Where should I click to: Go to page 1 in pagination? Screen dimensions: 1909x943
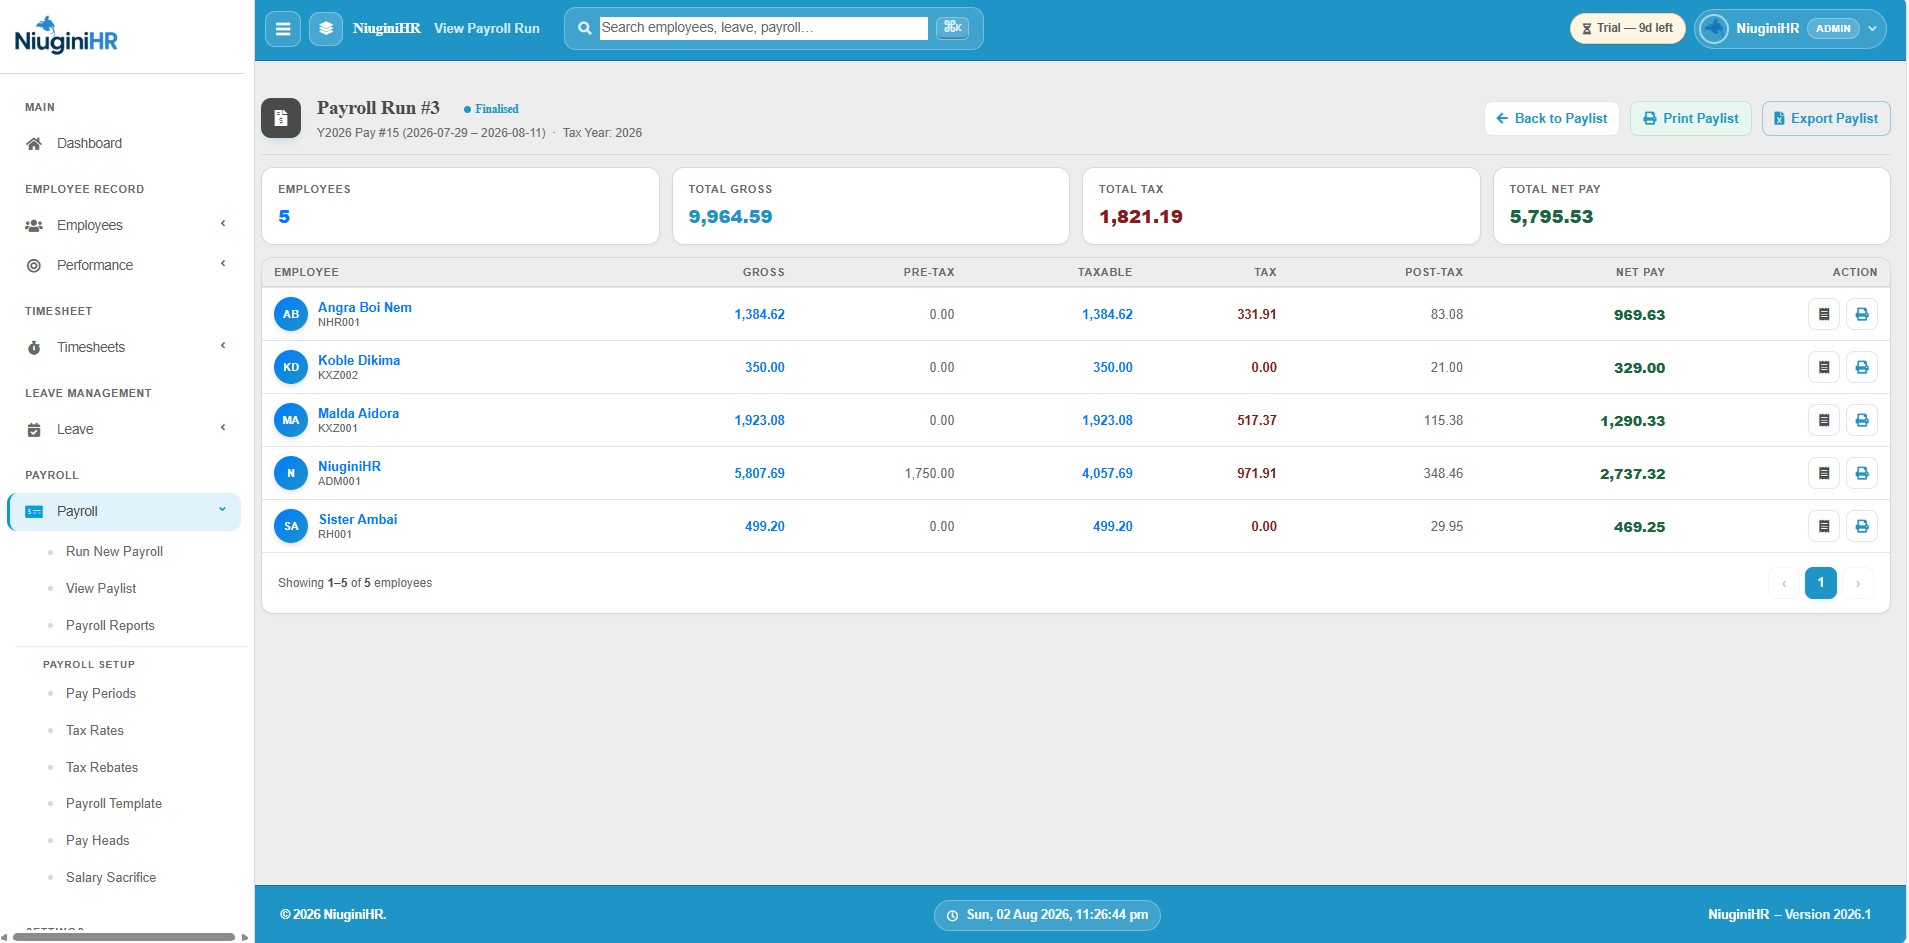(x=1820, y=583)
